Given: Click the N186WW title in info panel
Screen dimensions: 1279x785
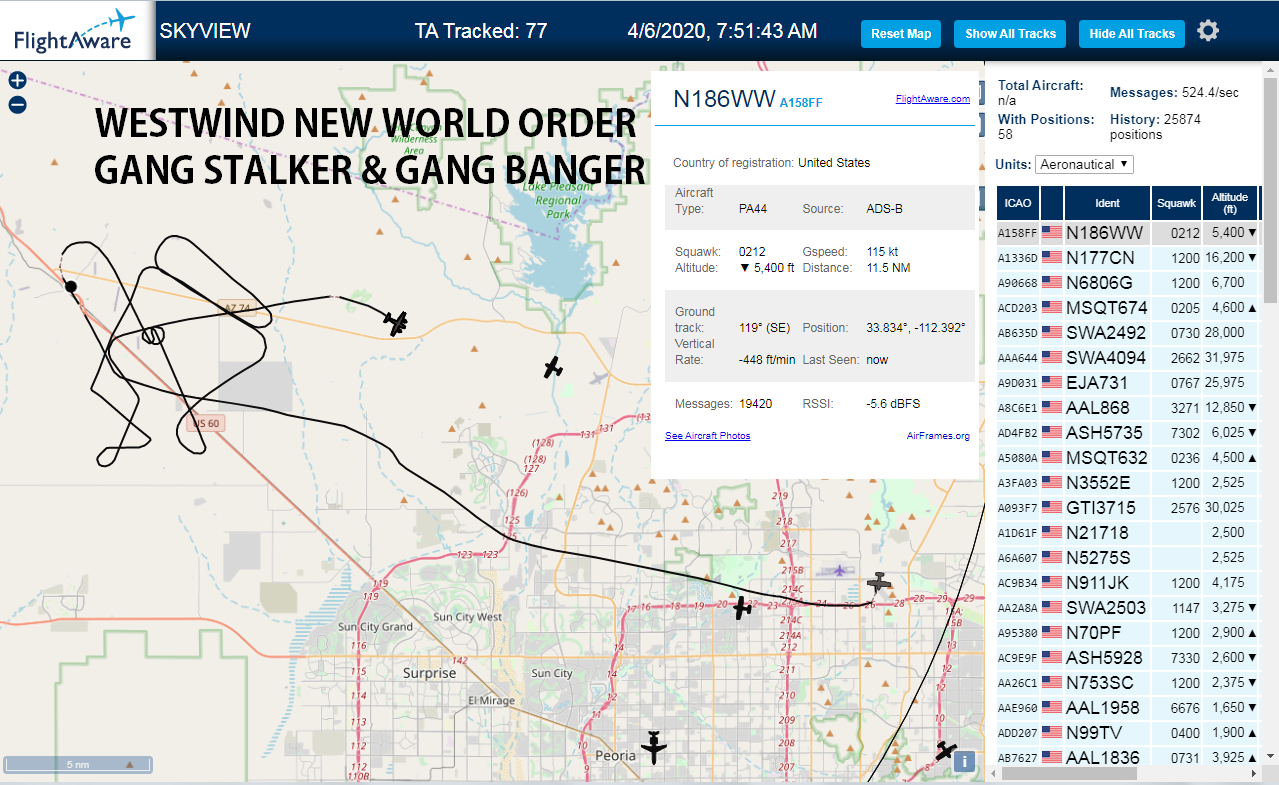Looking at the screenshot, I should pyautogui.click(x=724, y=98).
